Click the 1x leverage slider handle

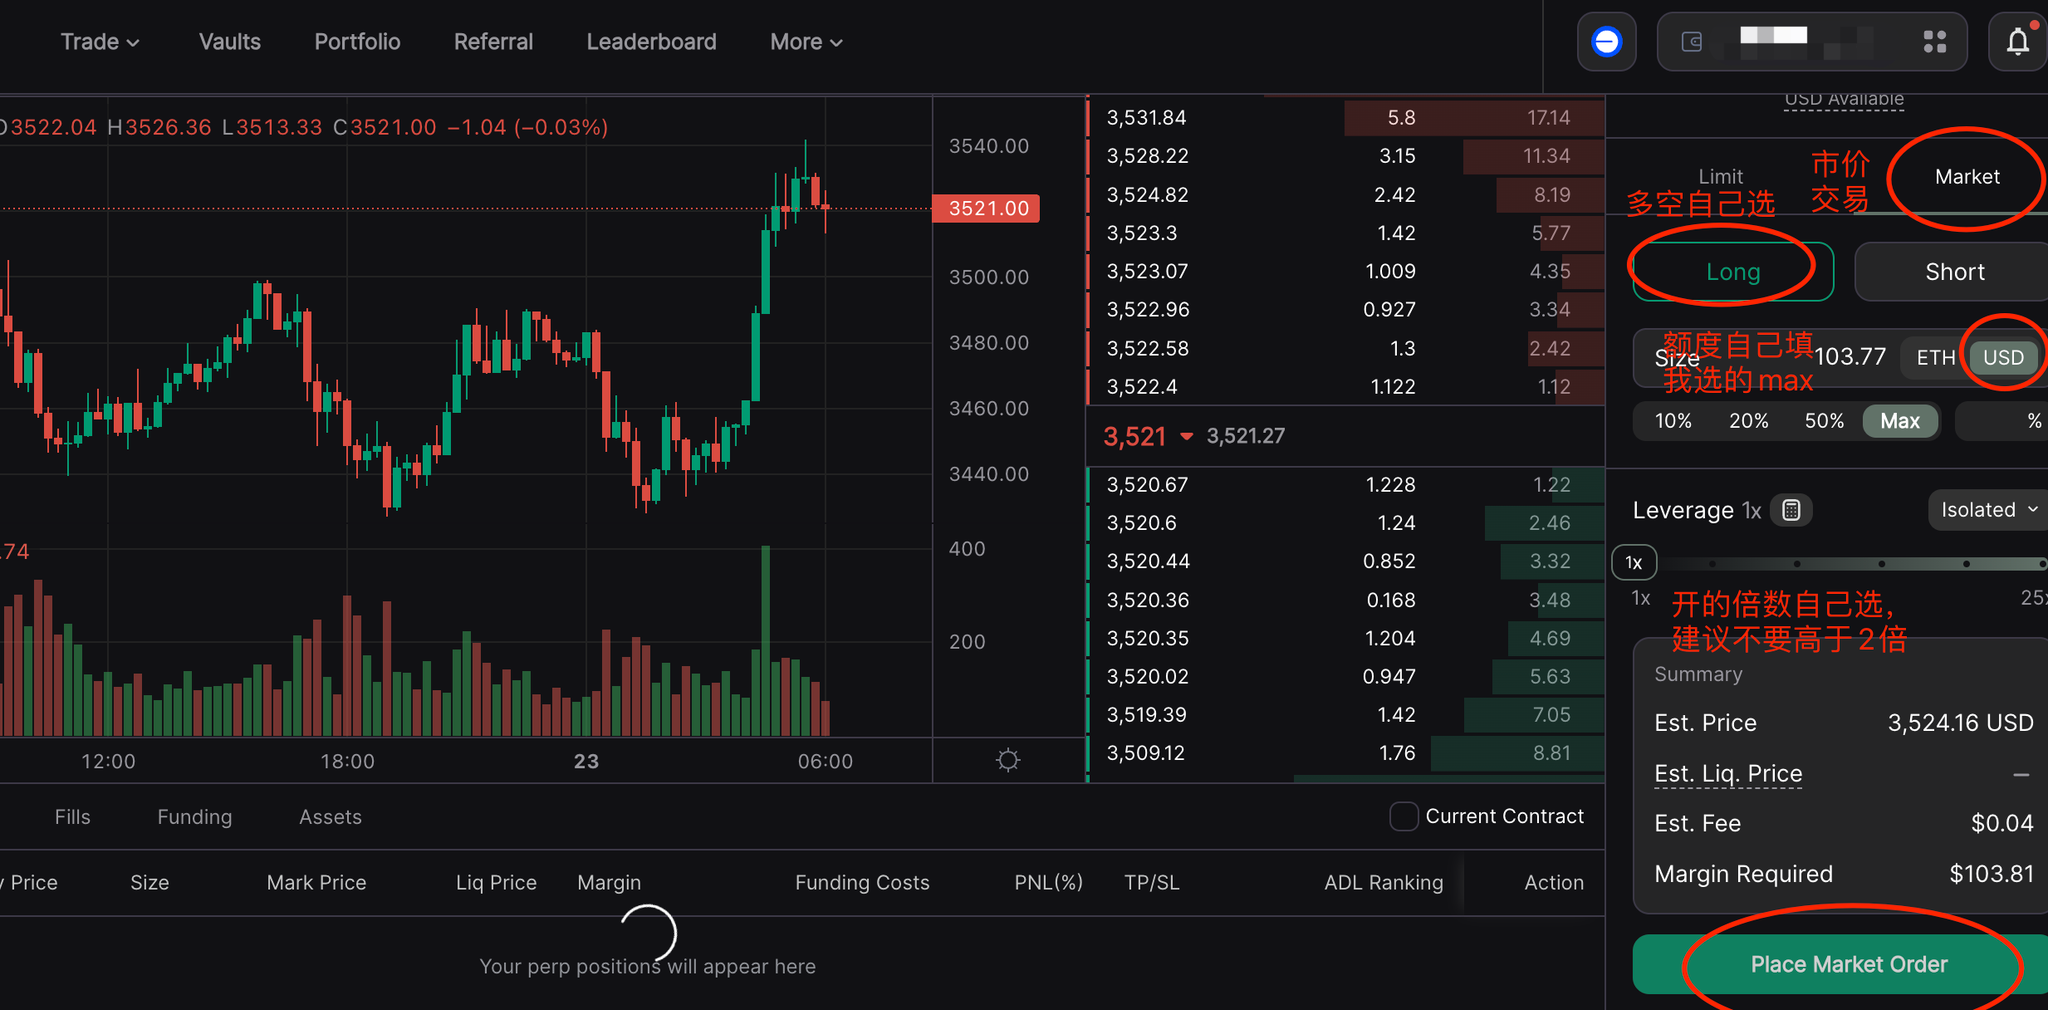1634,563
